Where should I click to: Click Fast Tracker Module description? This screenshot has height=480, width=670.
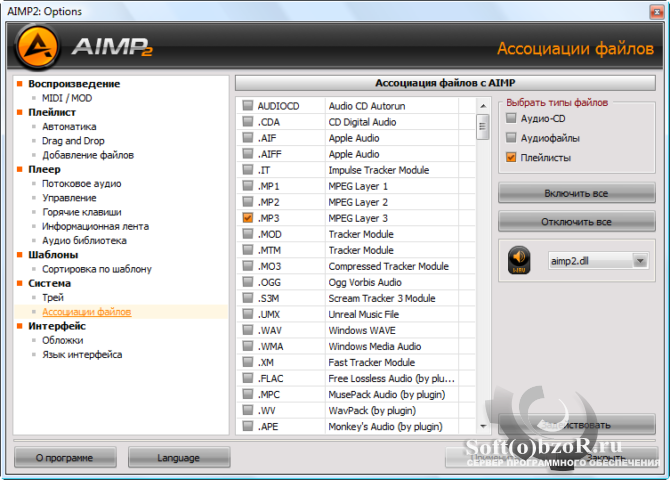coord(371,362)
